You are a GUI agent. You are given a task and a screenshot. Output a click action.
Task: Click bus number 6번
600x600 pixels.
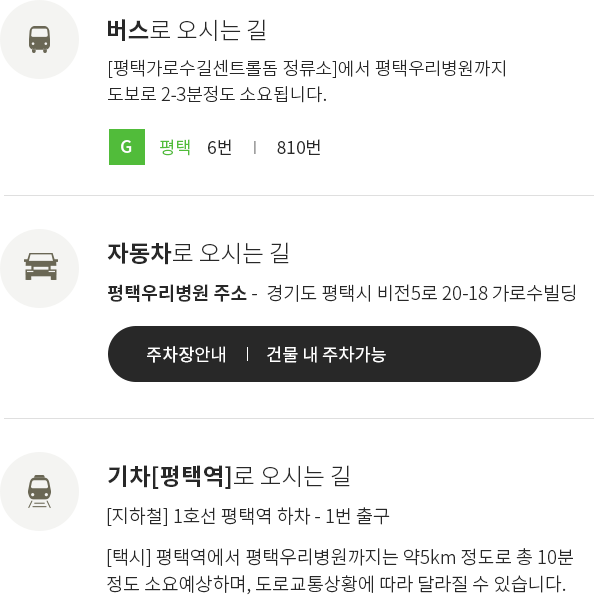[x=219, y=147]
